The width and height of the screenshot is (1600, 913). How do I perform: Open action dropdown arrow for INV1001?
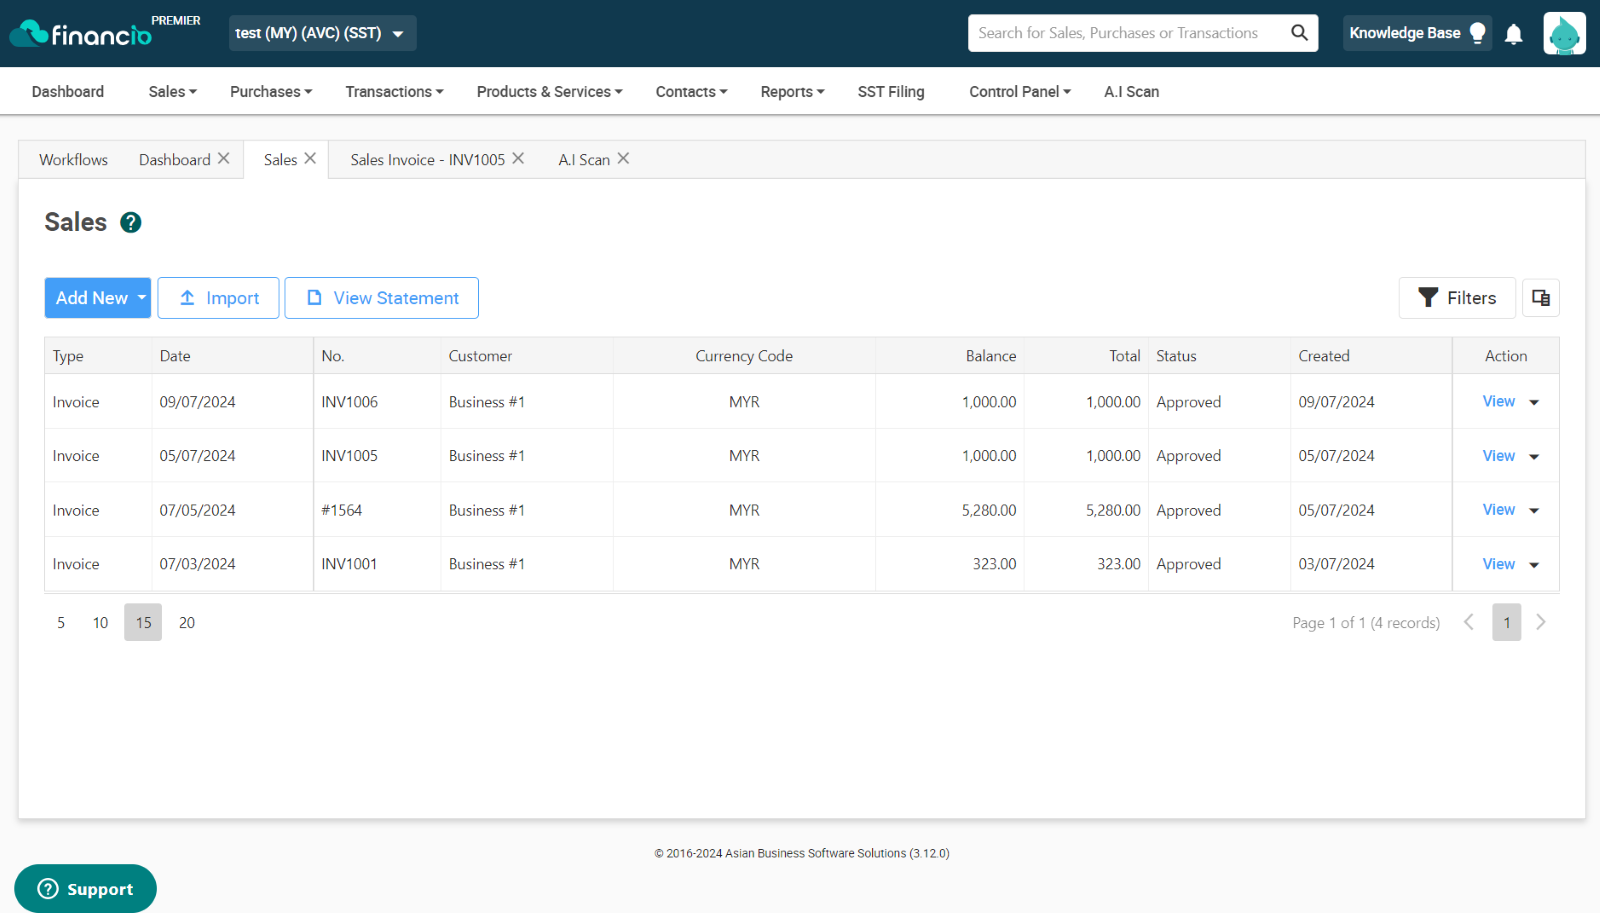(1534, 564)
